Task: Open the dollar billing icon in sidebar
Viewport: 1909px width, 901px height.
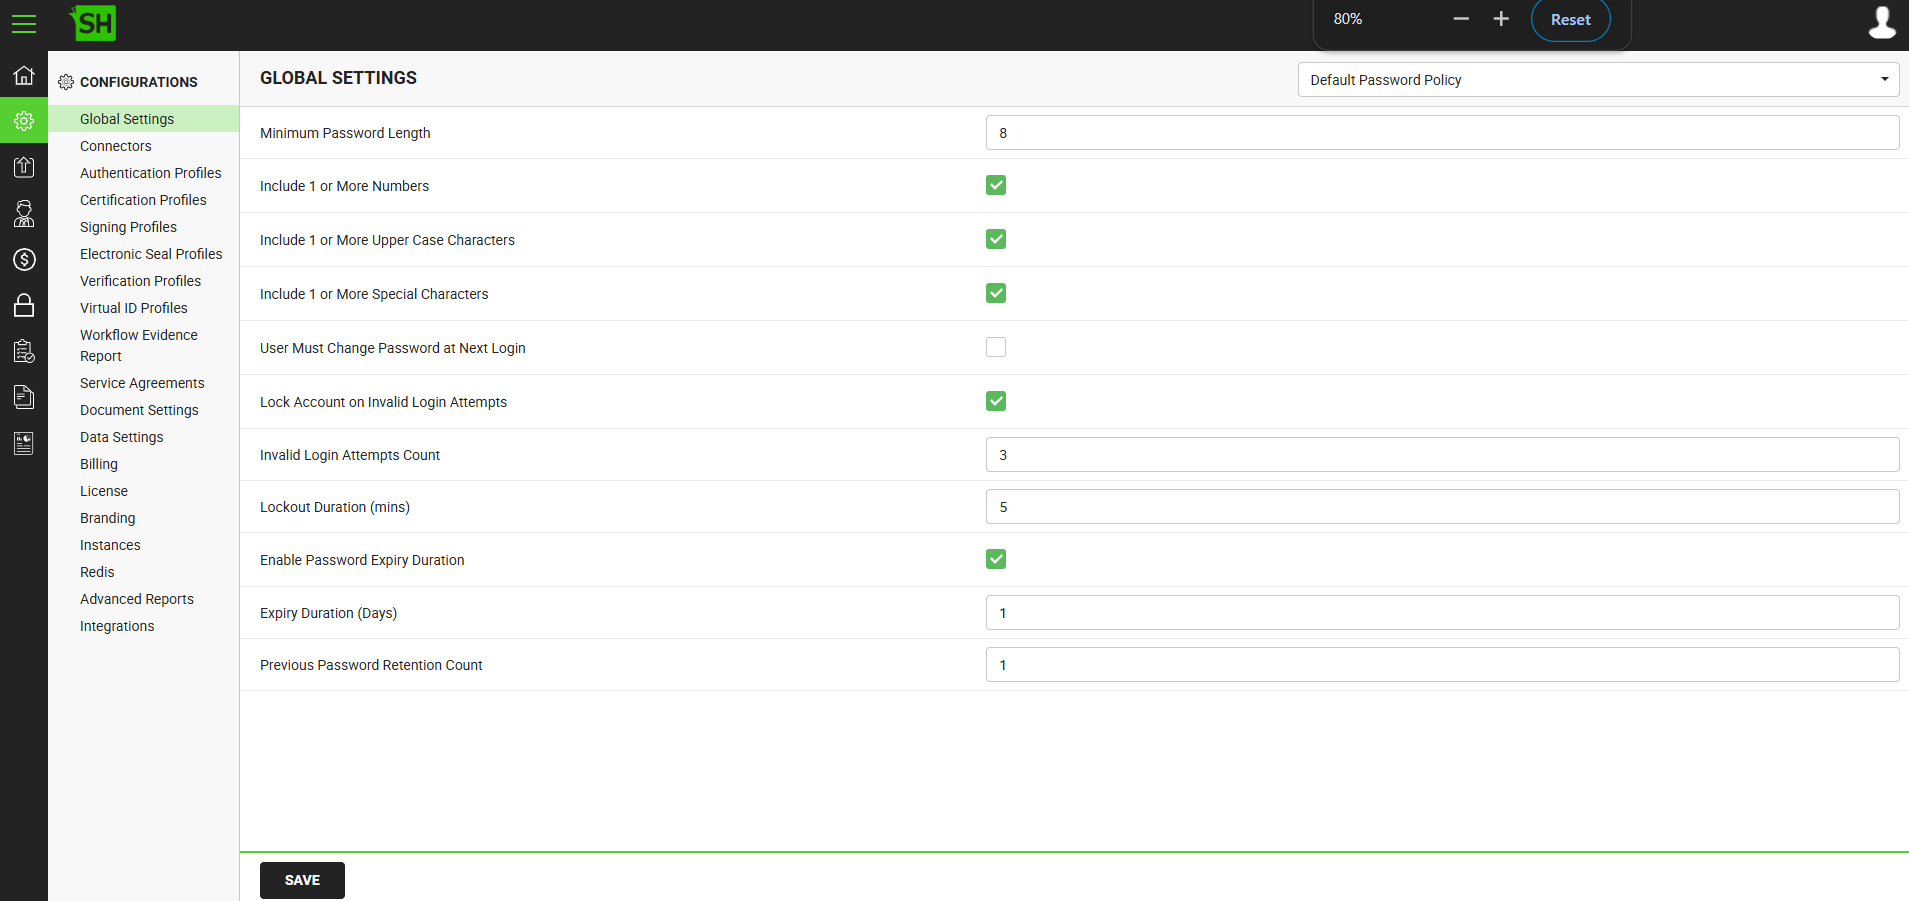Action: (24, 259)
